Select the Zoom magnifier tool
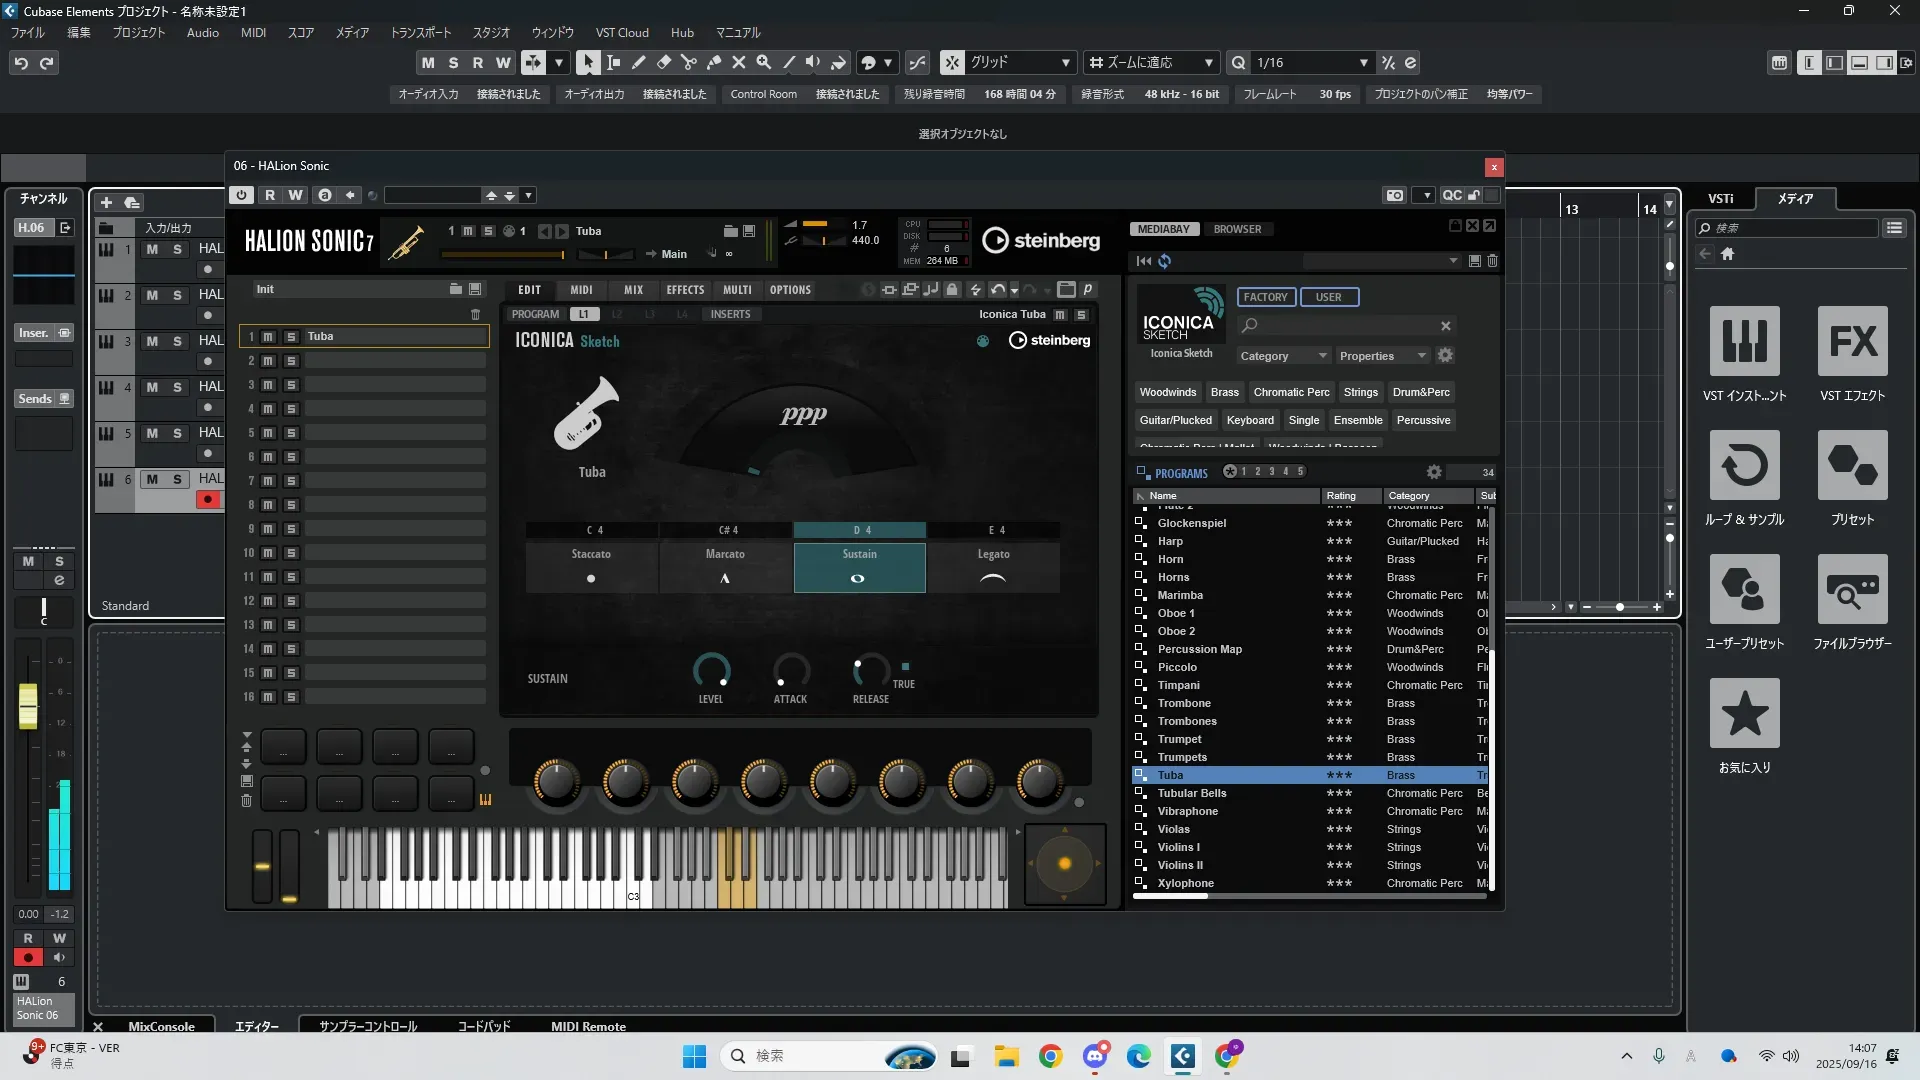Screen dimensions: 1920x1080 [764, 62]
